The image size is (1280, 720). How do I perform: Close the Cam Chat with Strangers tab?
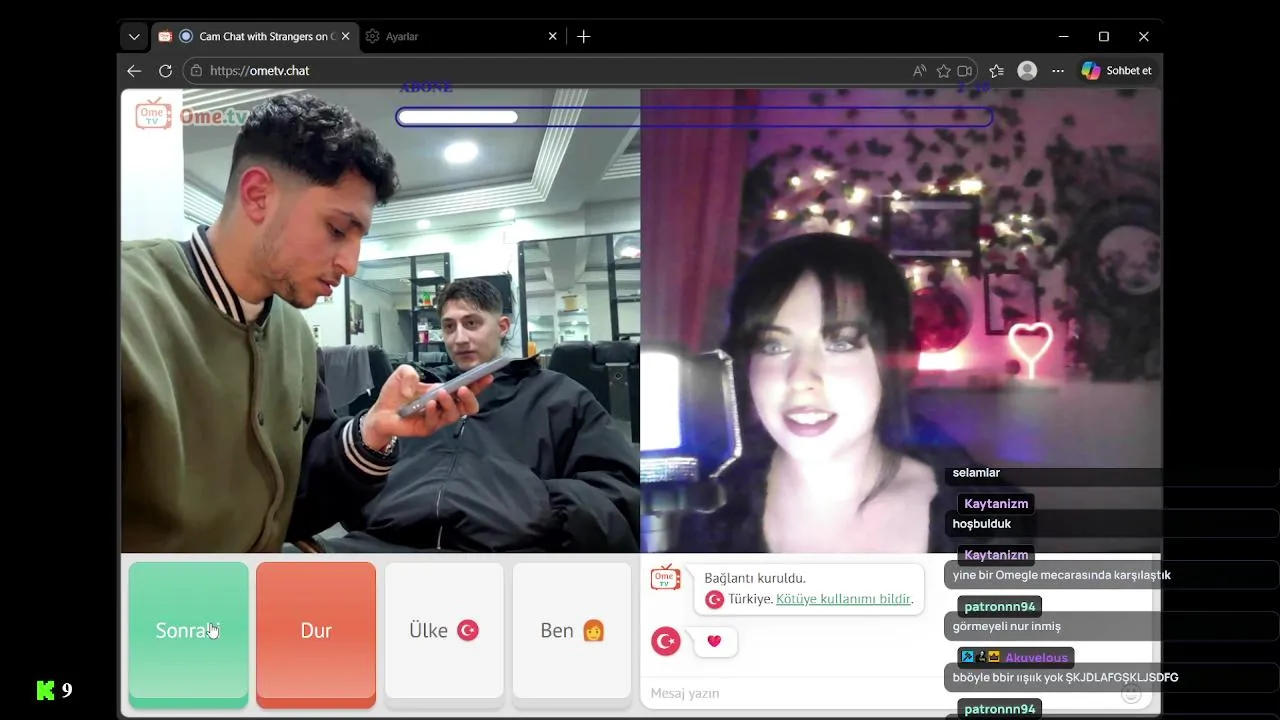pyautogui.click(x=346, y=36)
